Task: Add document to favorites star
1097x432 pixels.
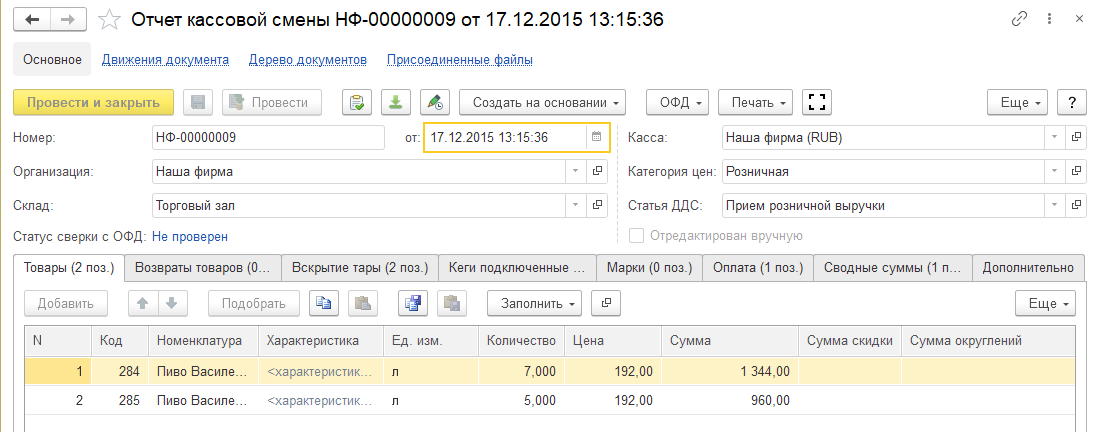Action: [x=112, y=20]
